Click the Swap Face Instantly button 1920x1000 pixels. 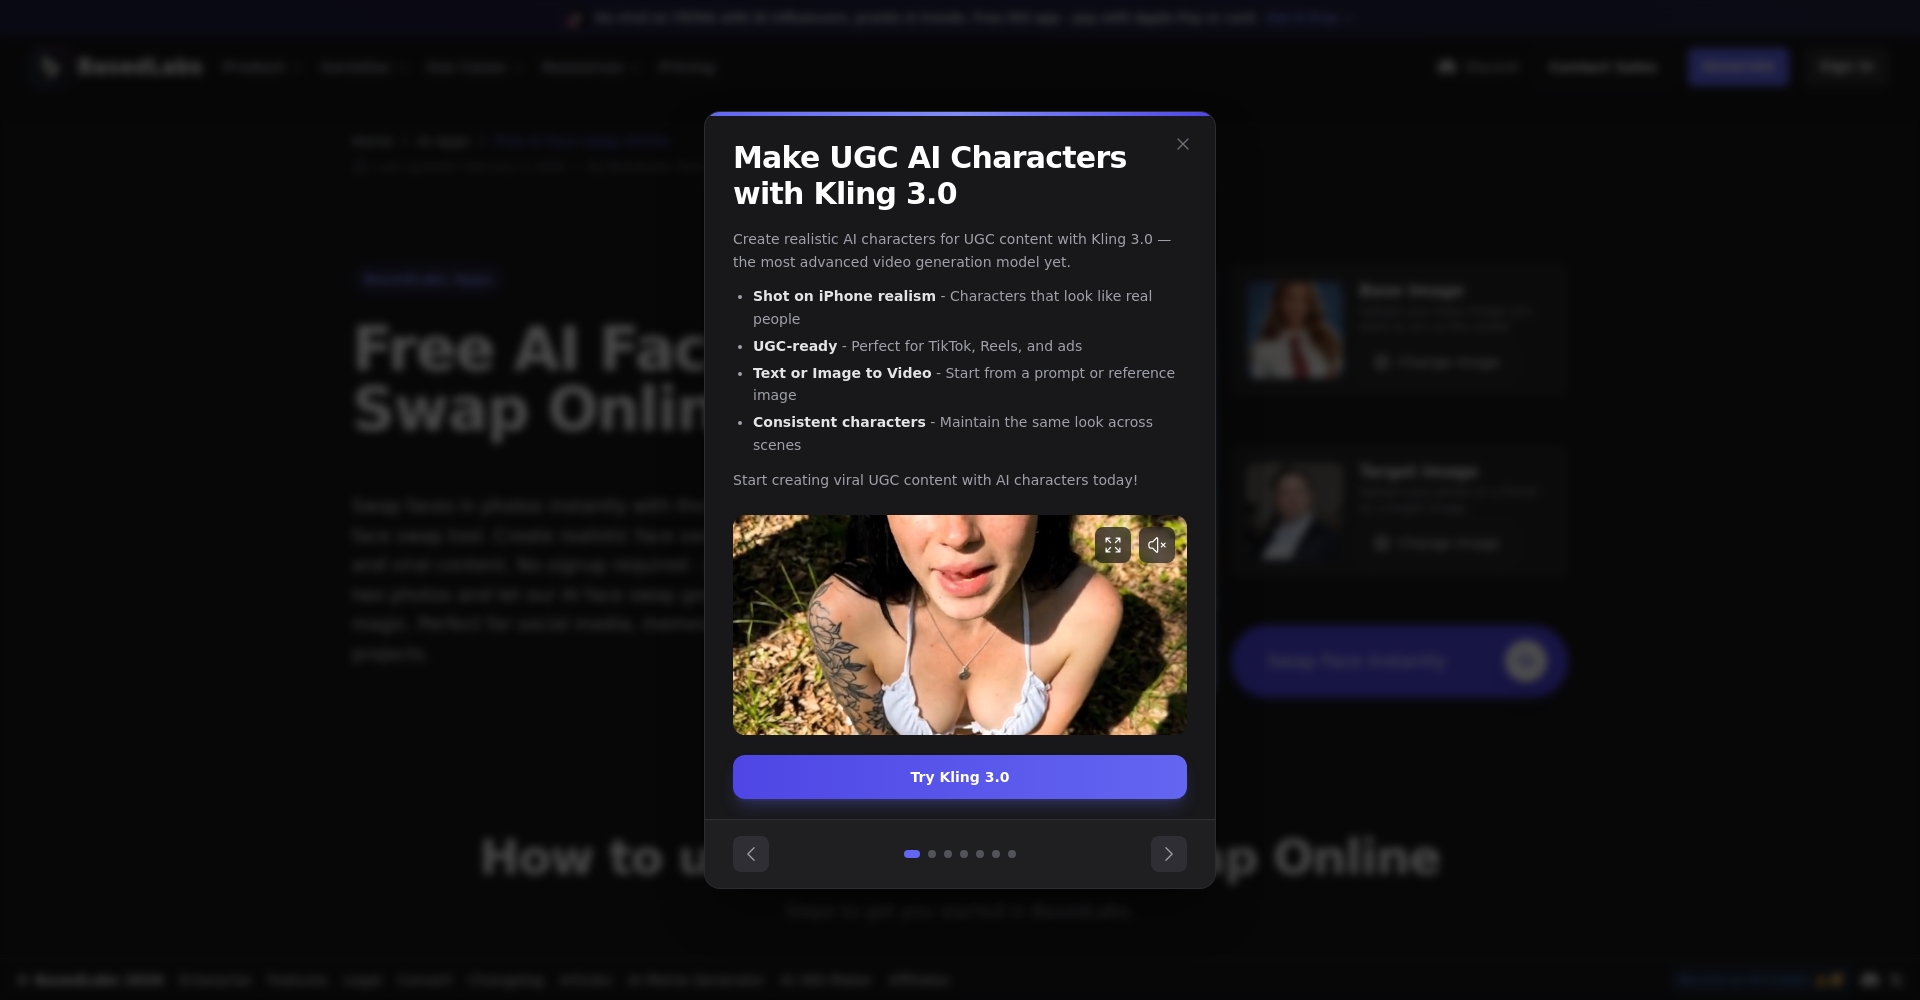(1398, 661)
